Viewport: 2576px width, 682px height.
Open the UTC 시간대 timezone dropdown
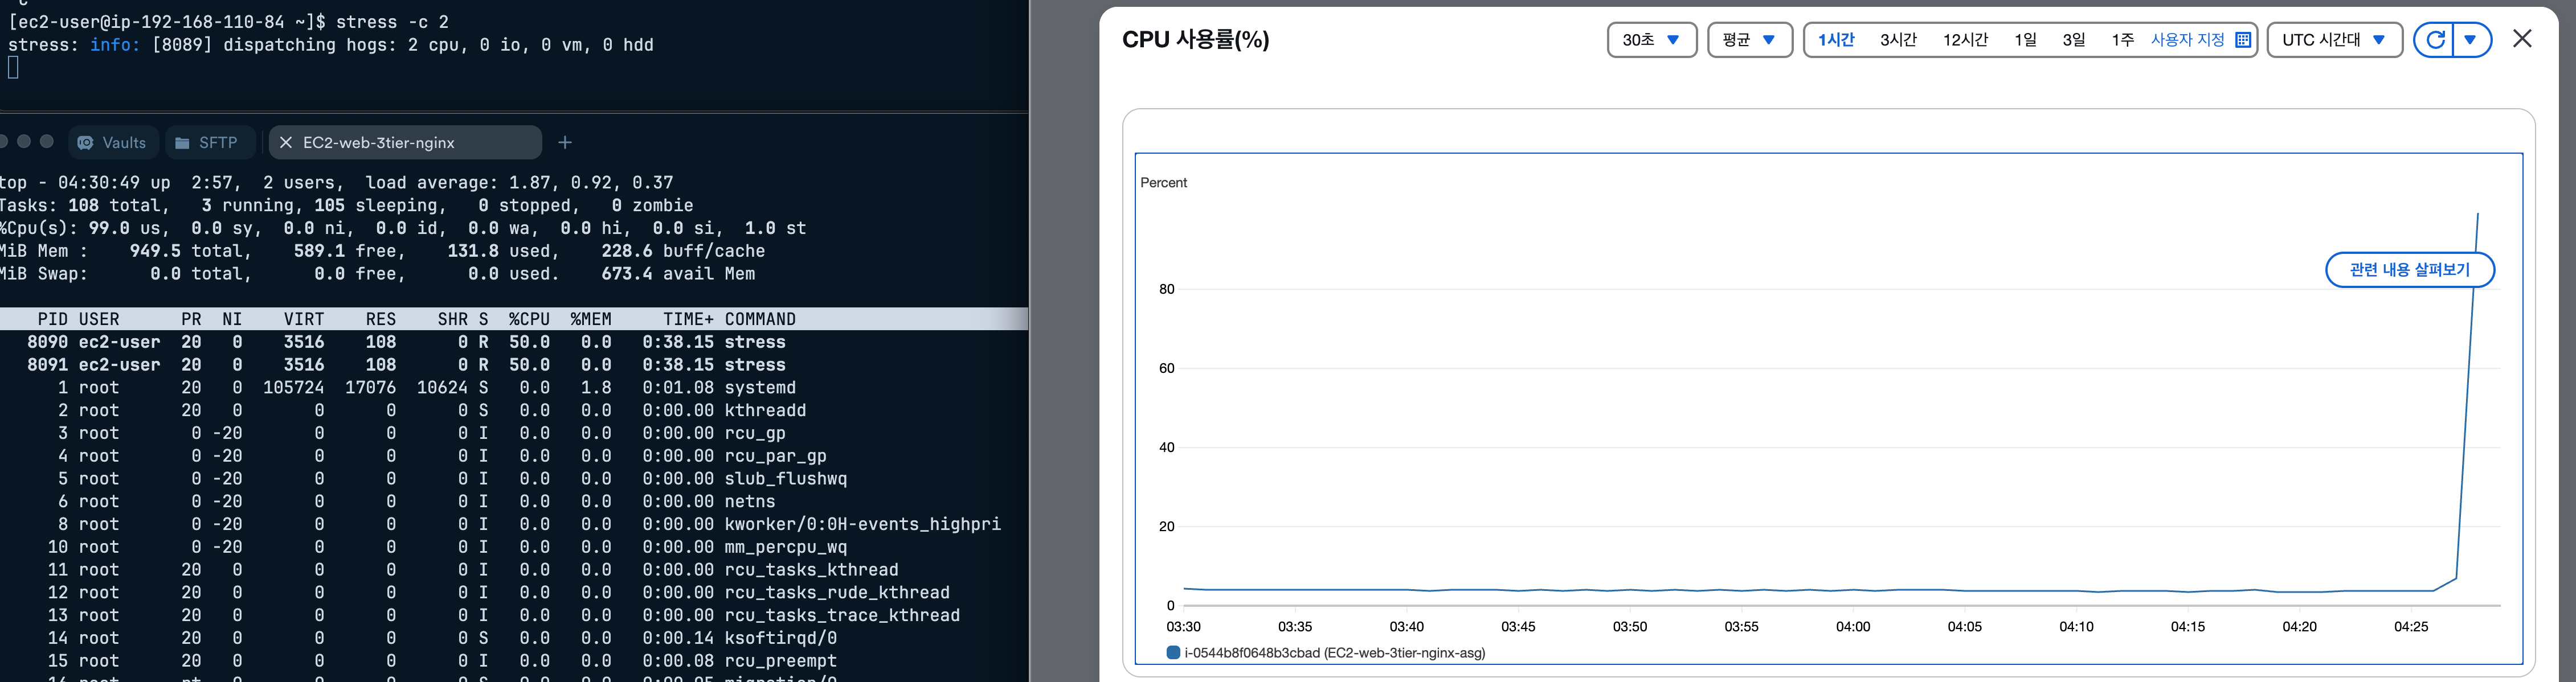2334,40
